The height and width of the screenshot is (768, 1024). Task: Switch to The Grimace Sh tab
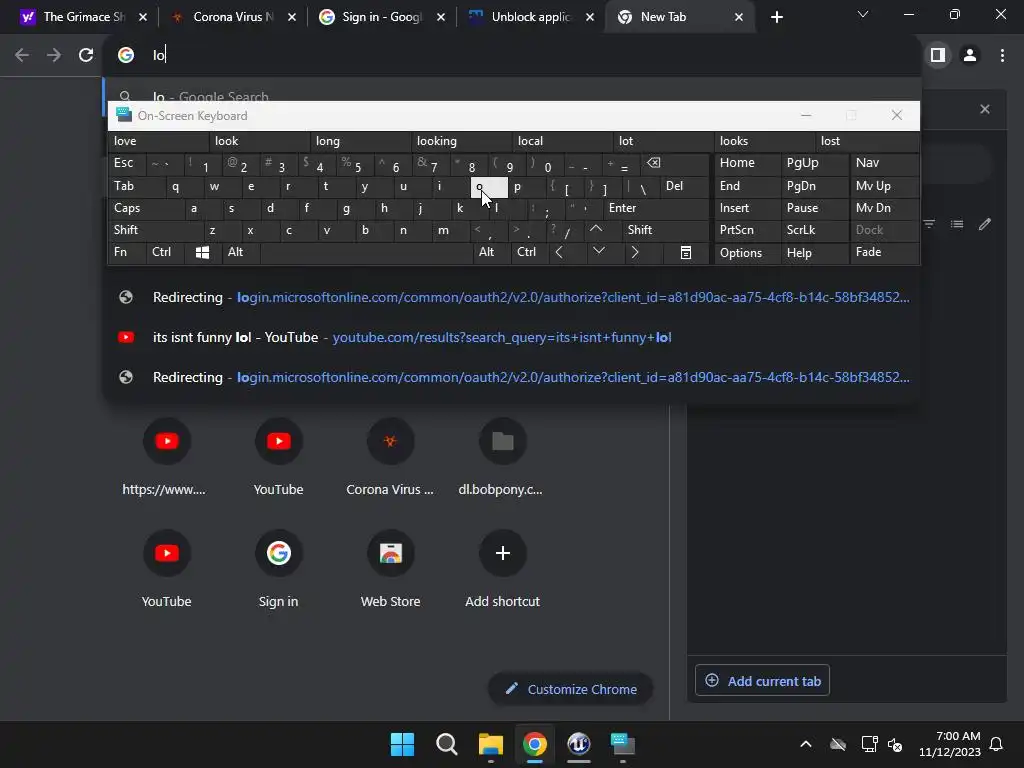(x=84, y=17)
